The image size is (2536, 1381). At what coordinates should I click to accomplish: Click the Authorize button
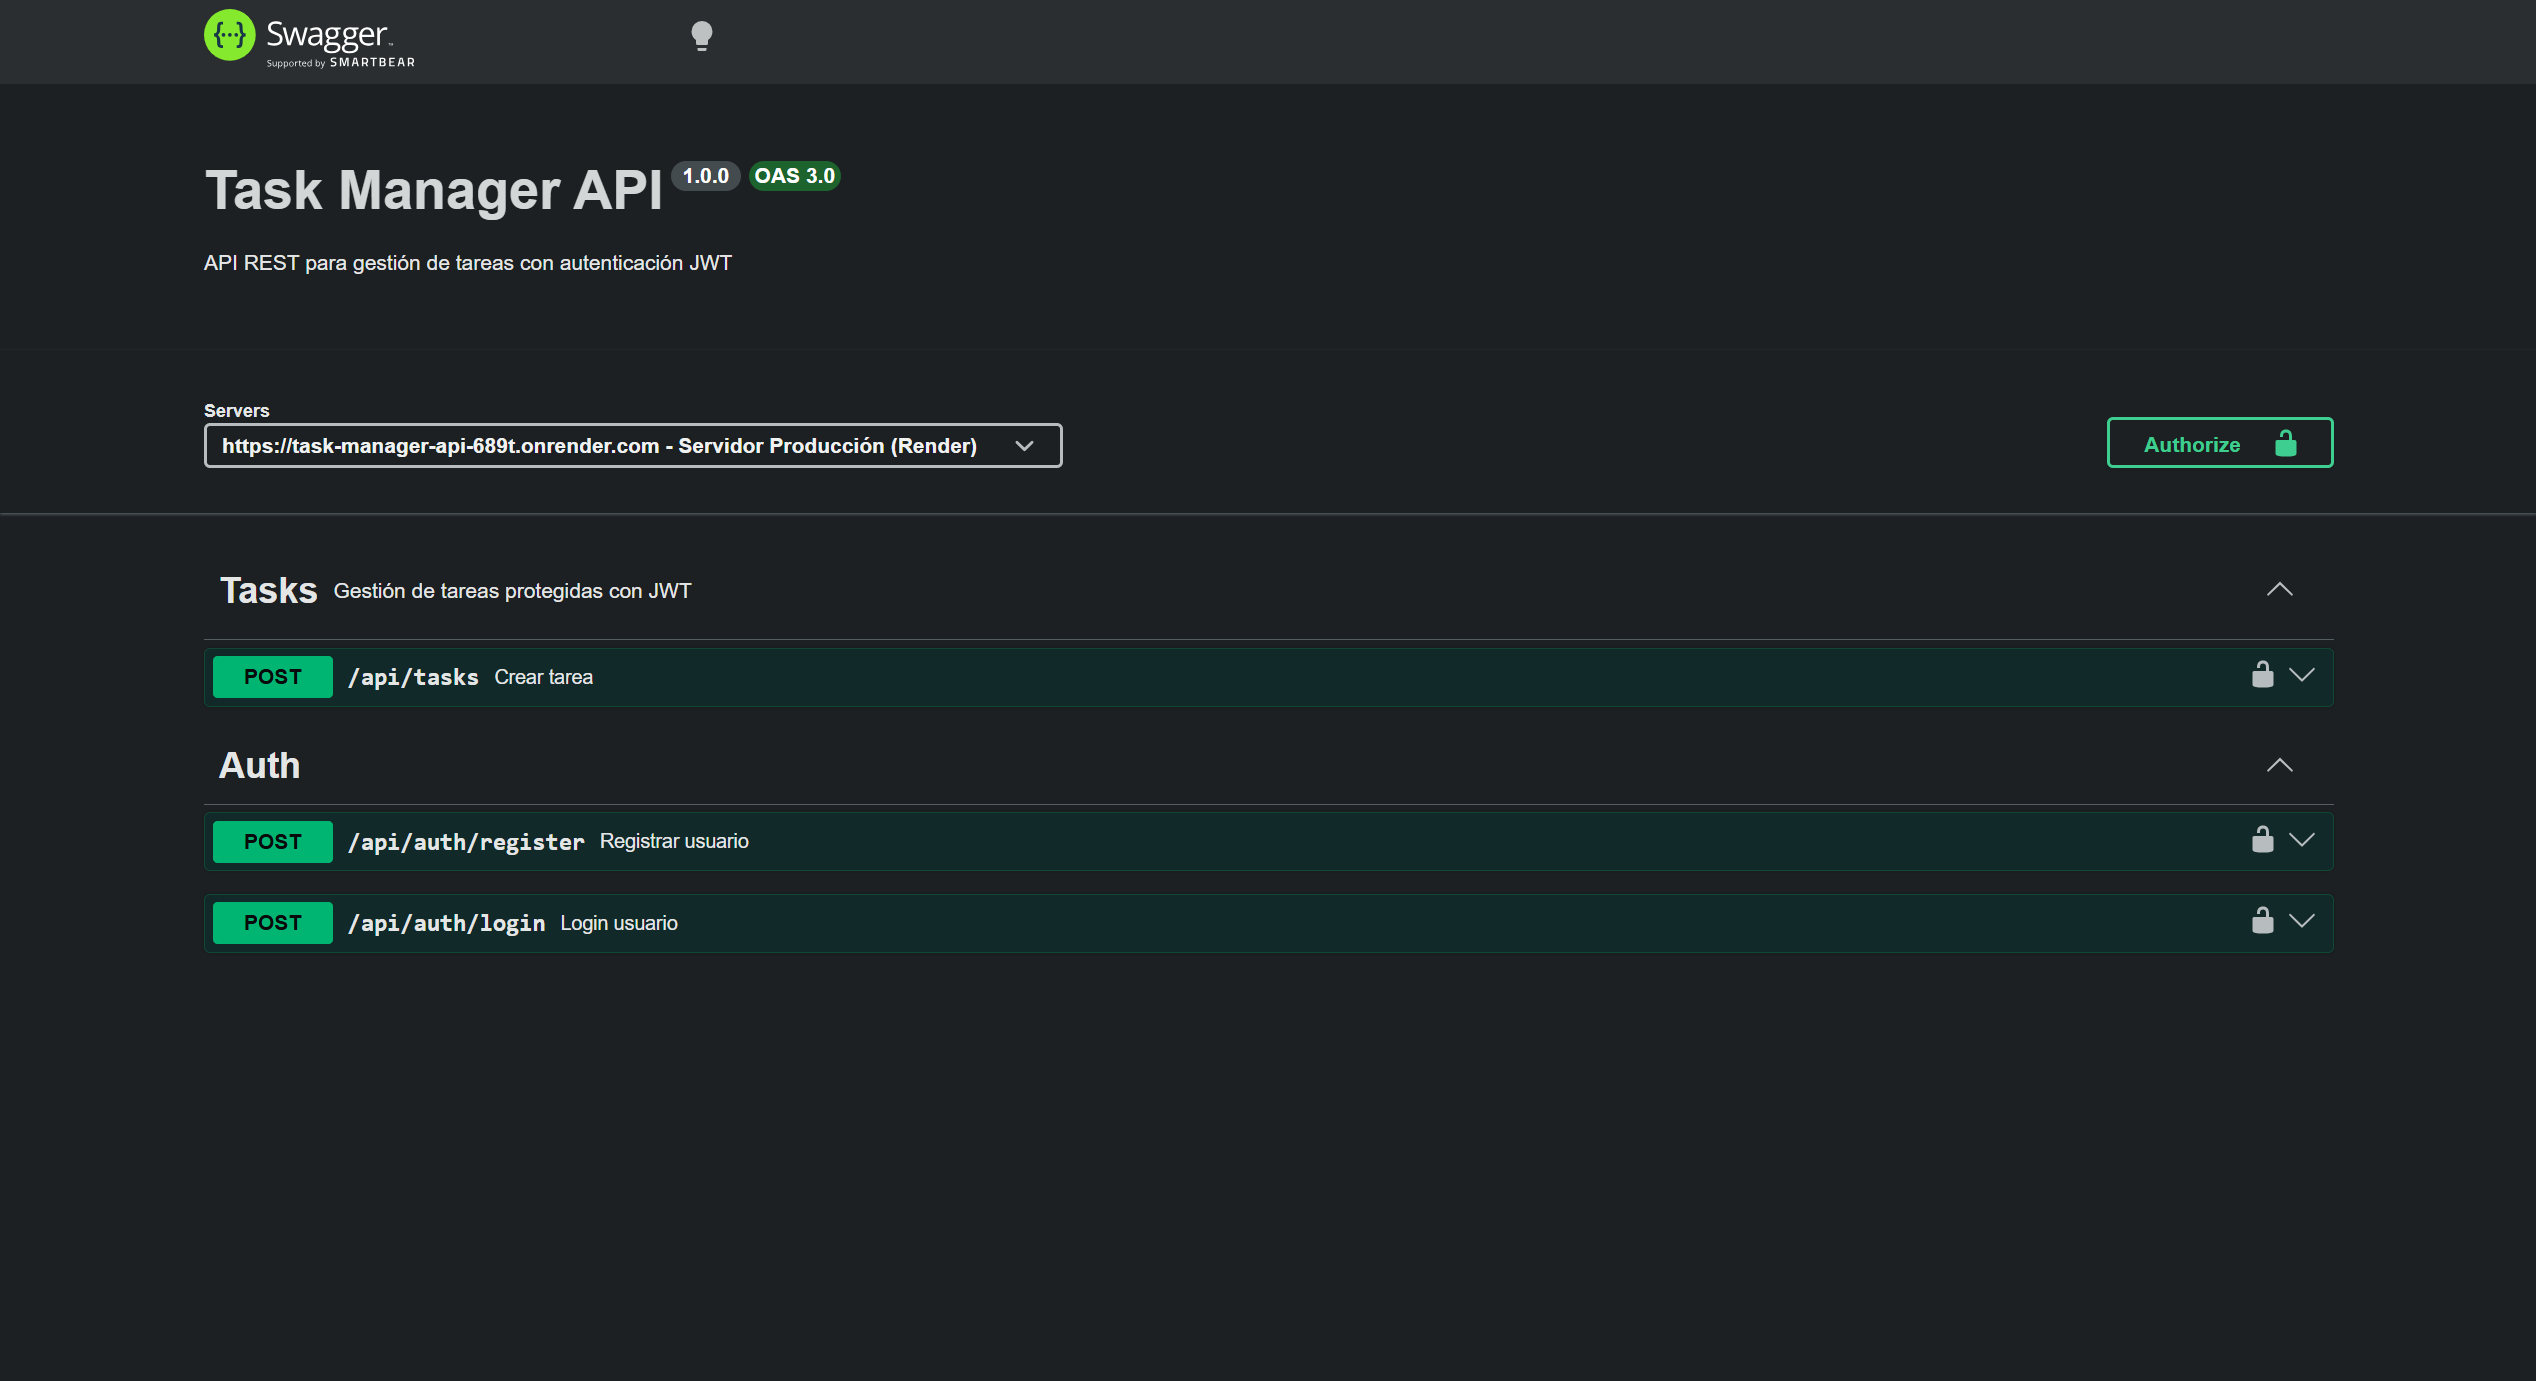point(2220,443)
